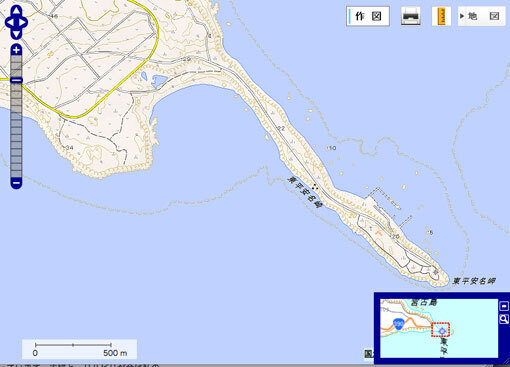The width and height of the screenshot is (510, 367).
Task: Click the route 390 shield in overview map
Action: click(398, 324)
